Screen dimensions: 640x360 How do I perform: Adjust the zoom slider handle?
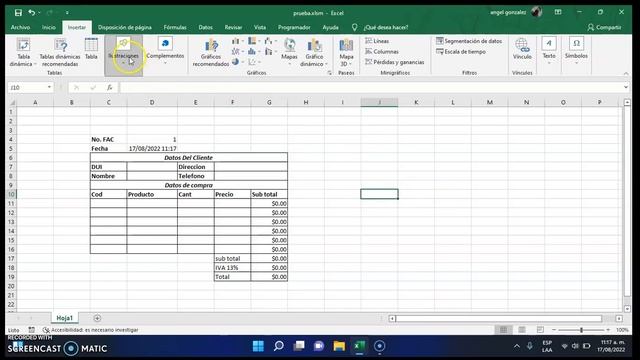point(581,330)
